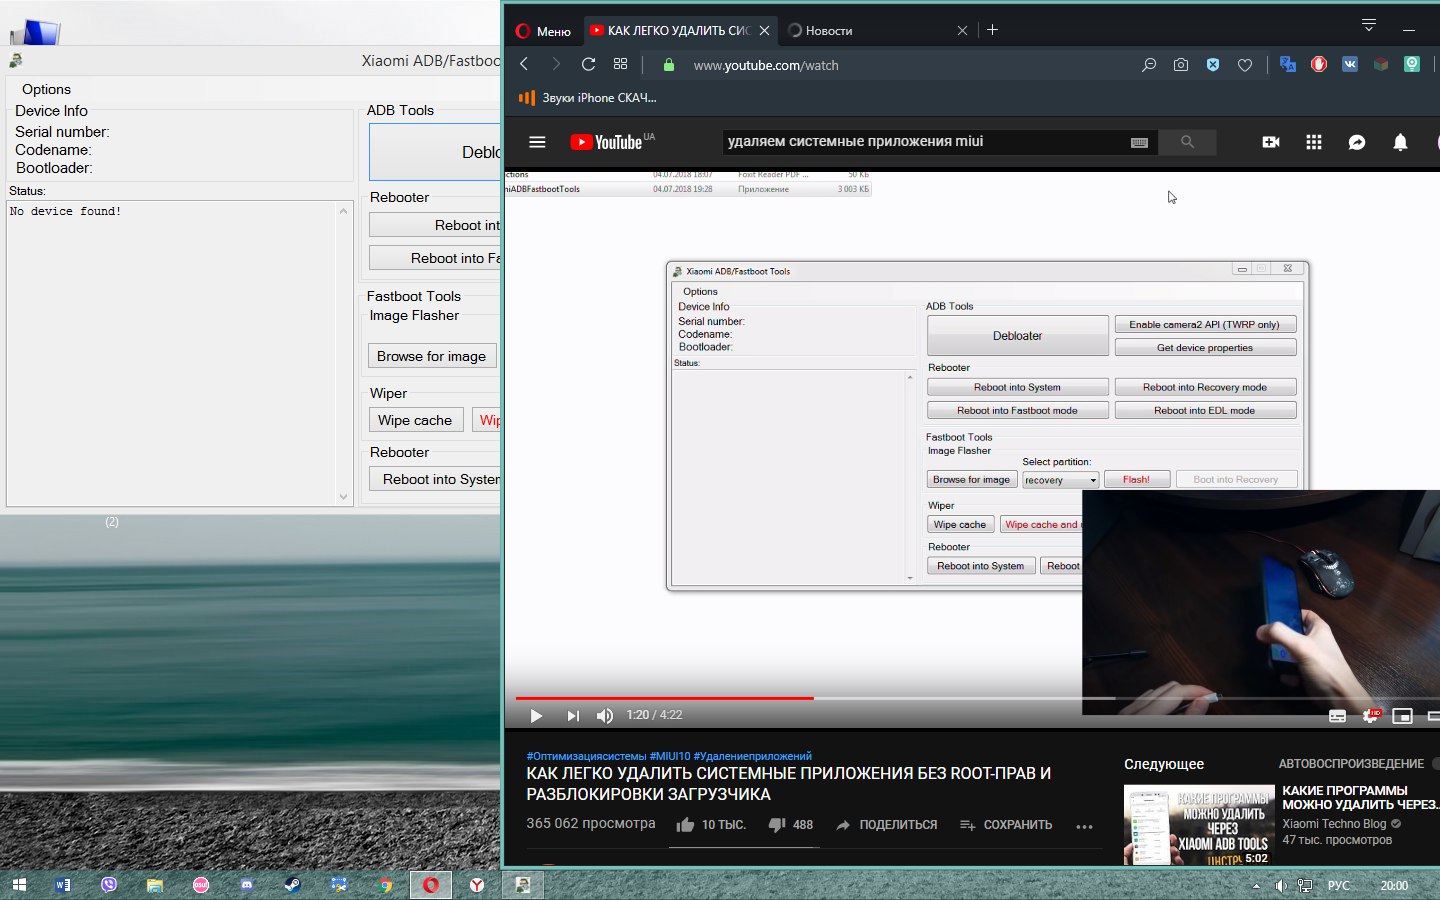Open osu! from the taskbar
The width and height of the screenshot is (1440, 900).
(201, 885)
